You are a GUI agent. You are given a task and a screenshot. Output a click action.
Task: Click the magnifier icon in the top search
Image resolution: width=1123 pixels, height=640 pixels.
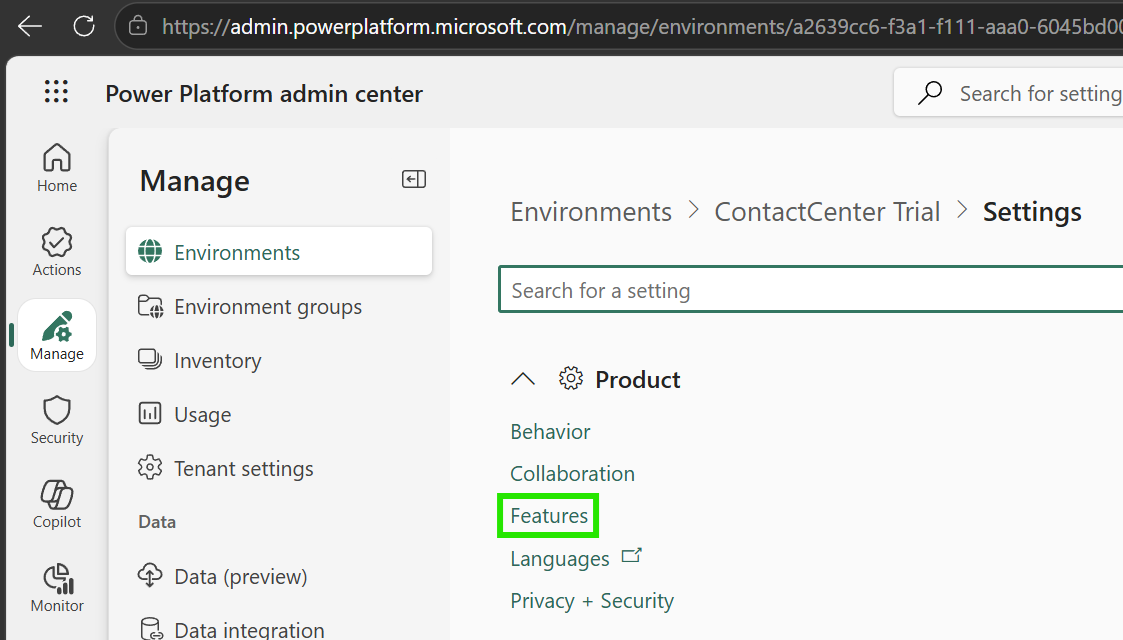click(x=930, y=92)
